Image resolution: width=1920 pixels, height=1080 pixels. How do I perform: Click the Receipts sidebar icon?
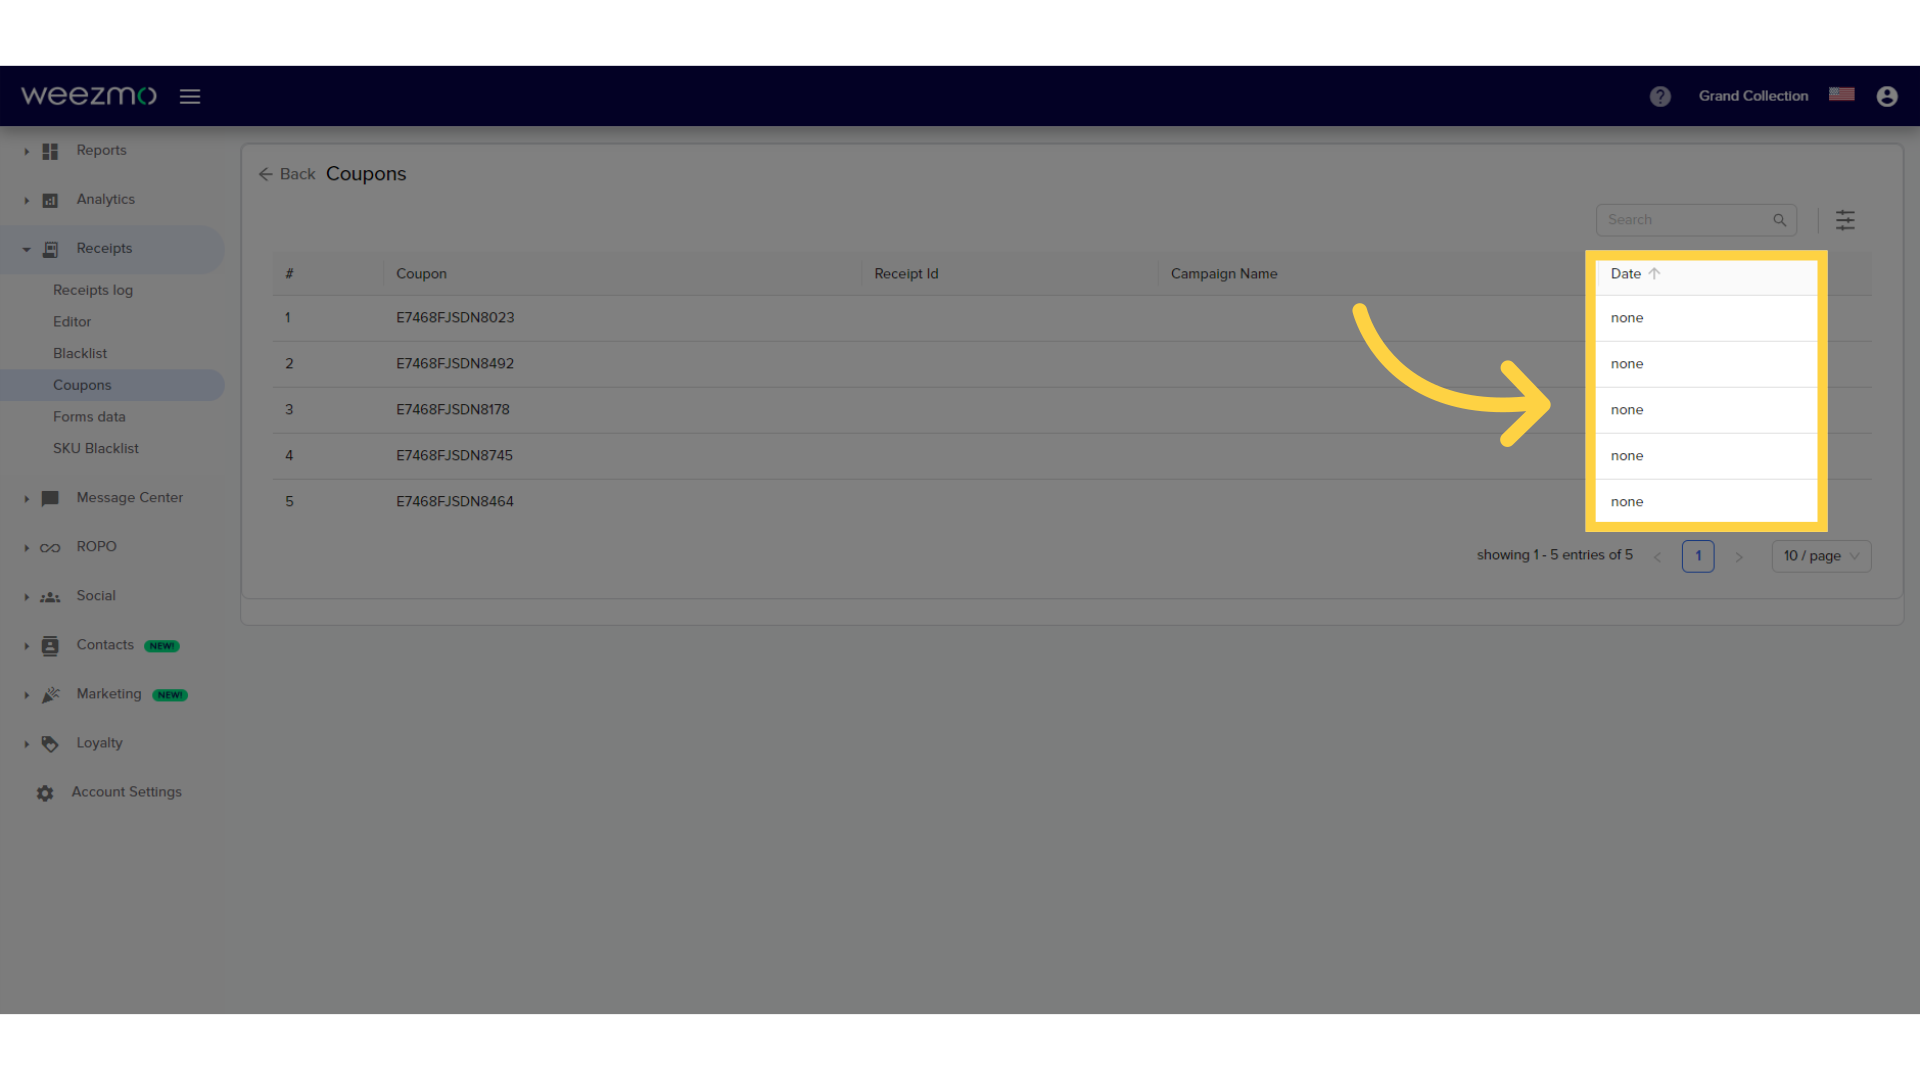(50, 249)
